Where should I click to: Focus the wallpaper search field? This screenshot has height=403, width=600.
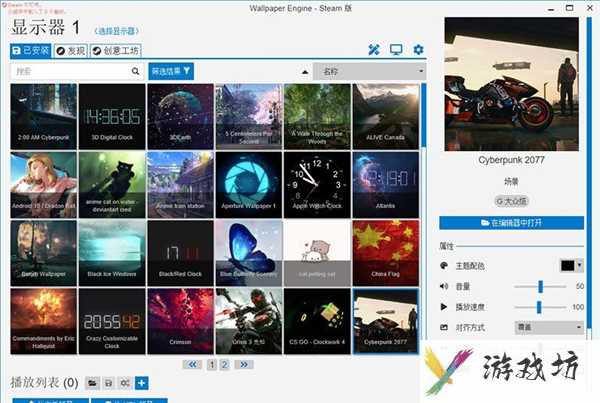(77, 71)
